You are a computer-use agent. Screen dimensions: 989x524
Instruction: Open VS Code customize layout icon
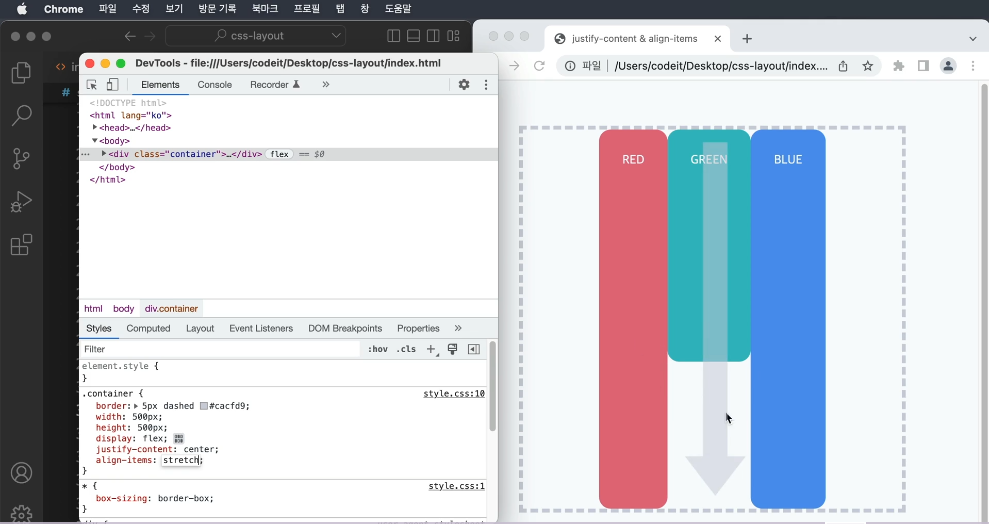[454, 36]
